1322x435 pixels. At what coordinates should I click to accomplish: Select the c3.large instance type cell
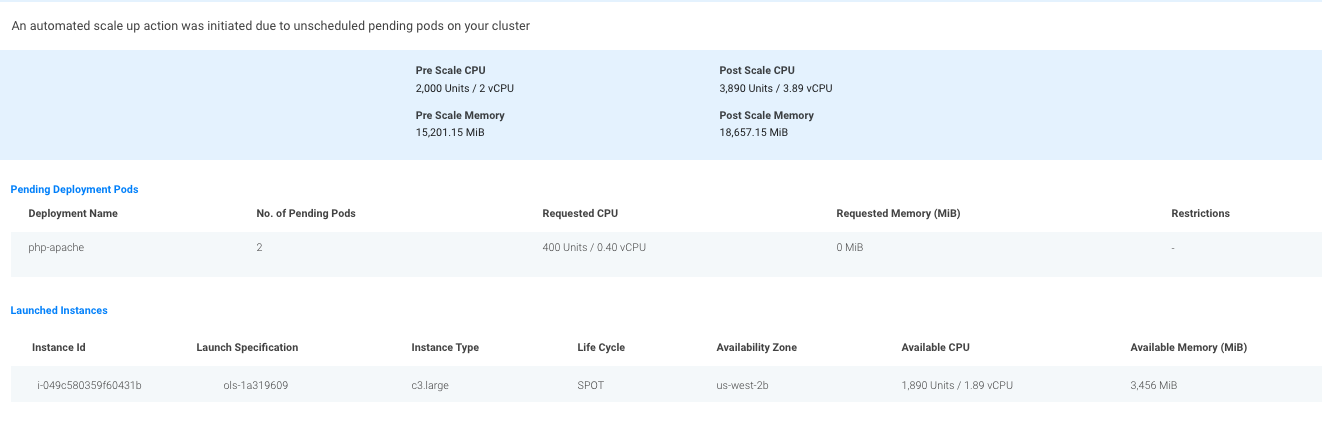(x=430, y=385)
